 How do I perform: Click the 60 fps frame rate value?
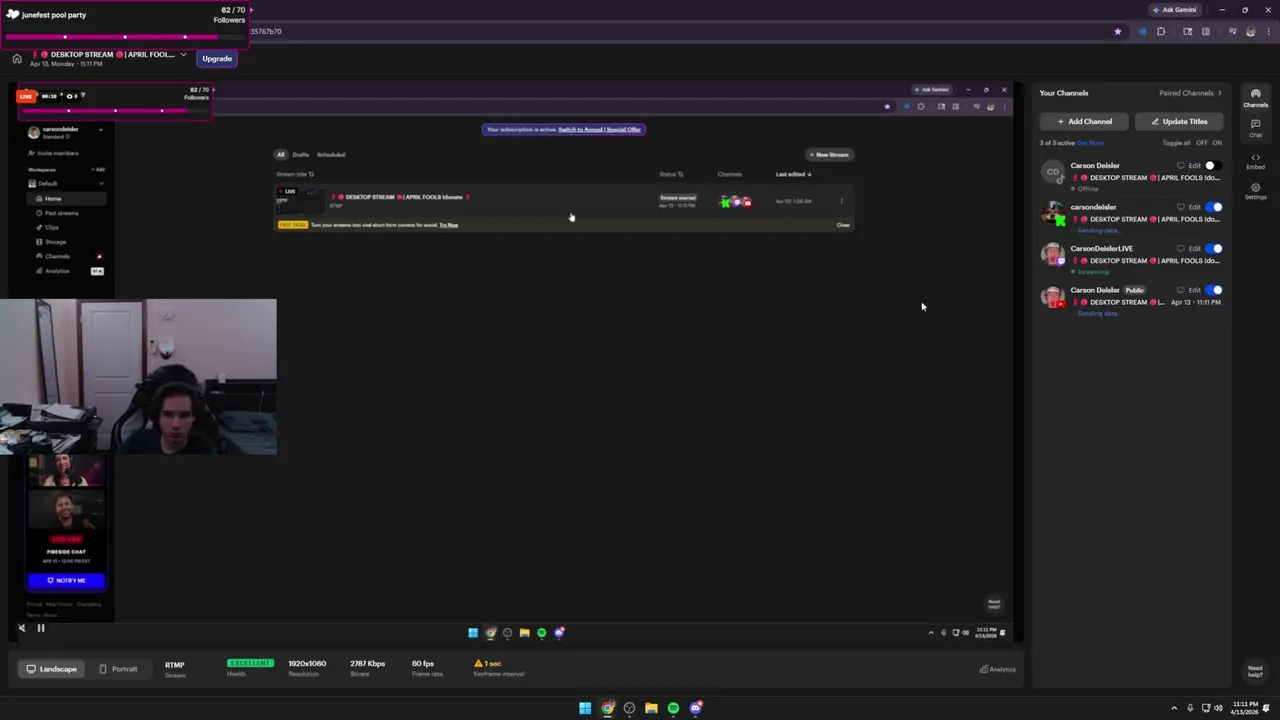coord(423,664)
